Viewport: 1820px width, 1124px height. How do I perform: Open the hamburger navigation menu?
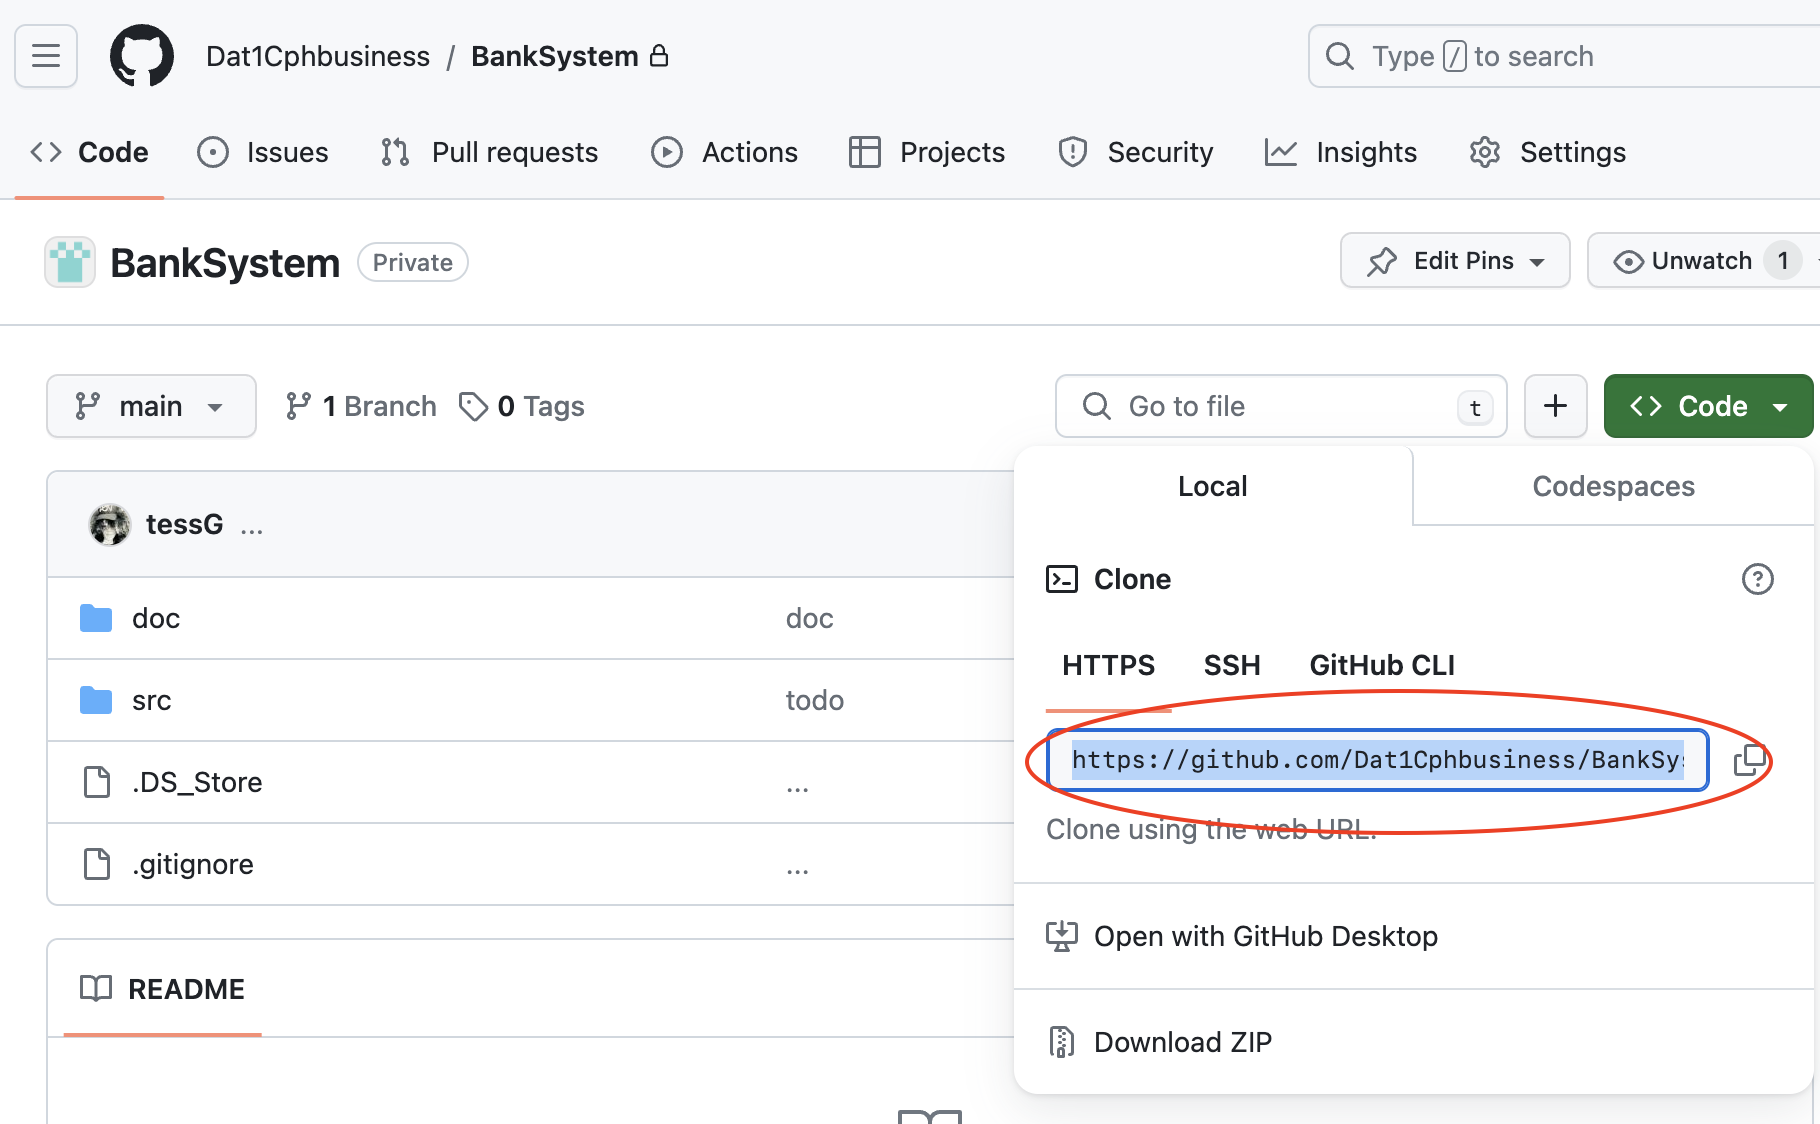pos(46,56)
